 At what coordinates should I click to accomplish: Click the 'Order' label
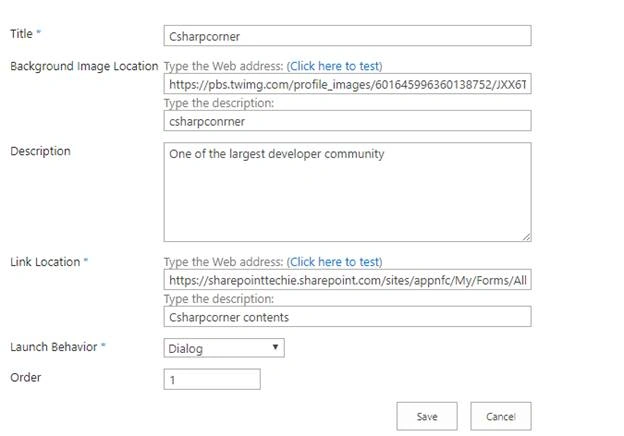tap(25, 378)
